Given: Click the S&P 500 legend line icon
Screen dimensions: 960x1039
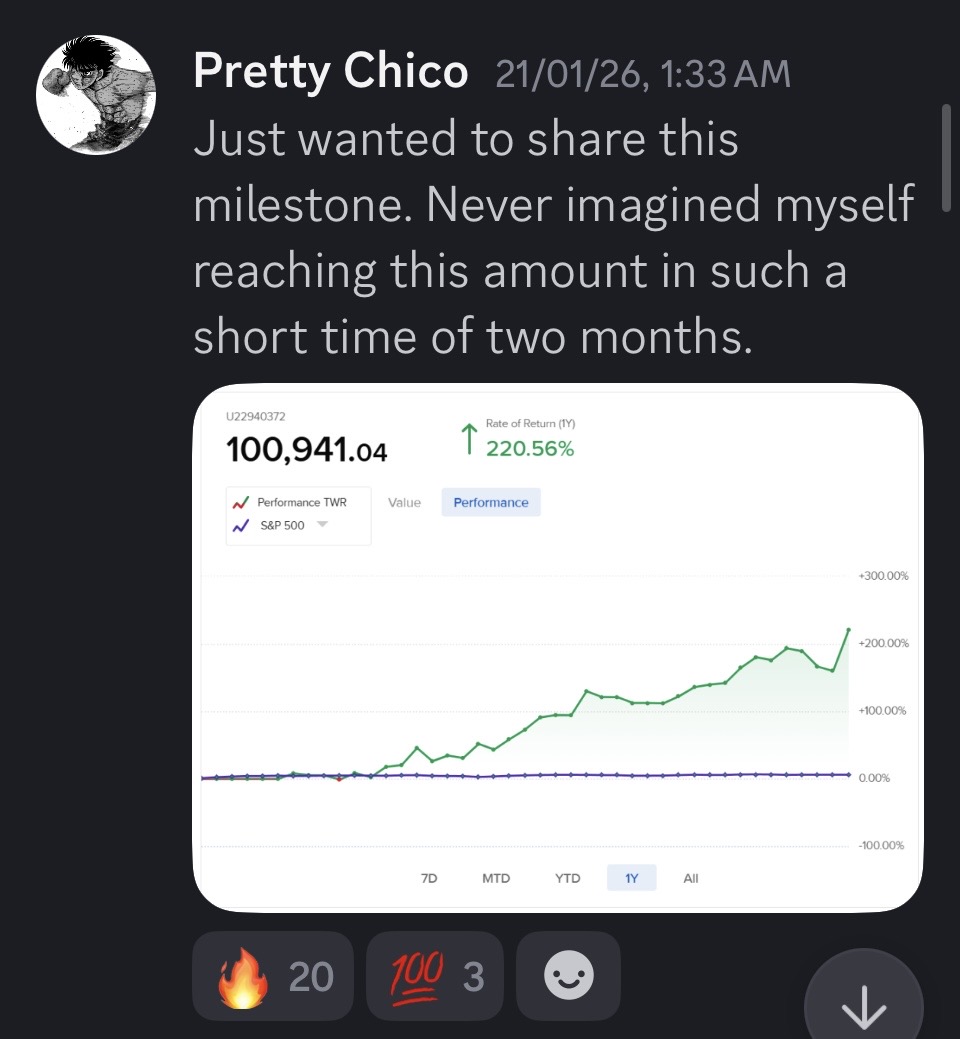Looking at the screenshot, I should pos(240,525).
